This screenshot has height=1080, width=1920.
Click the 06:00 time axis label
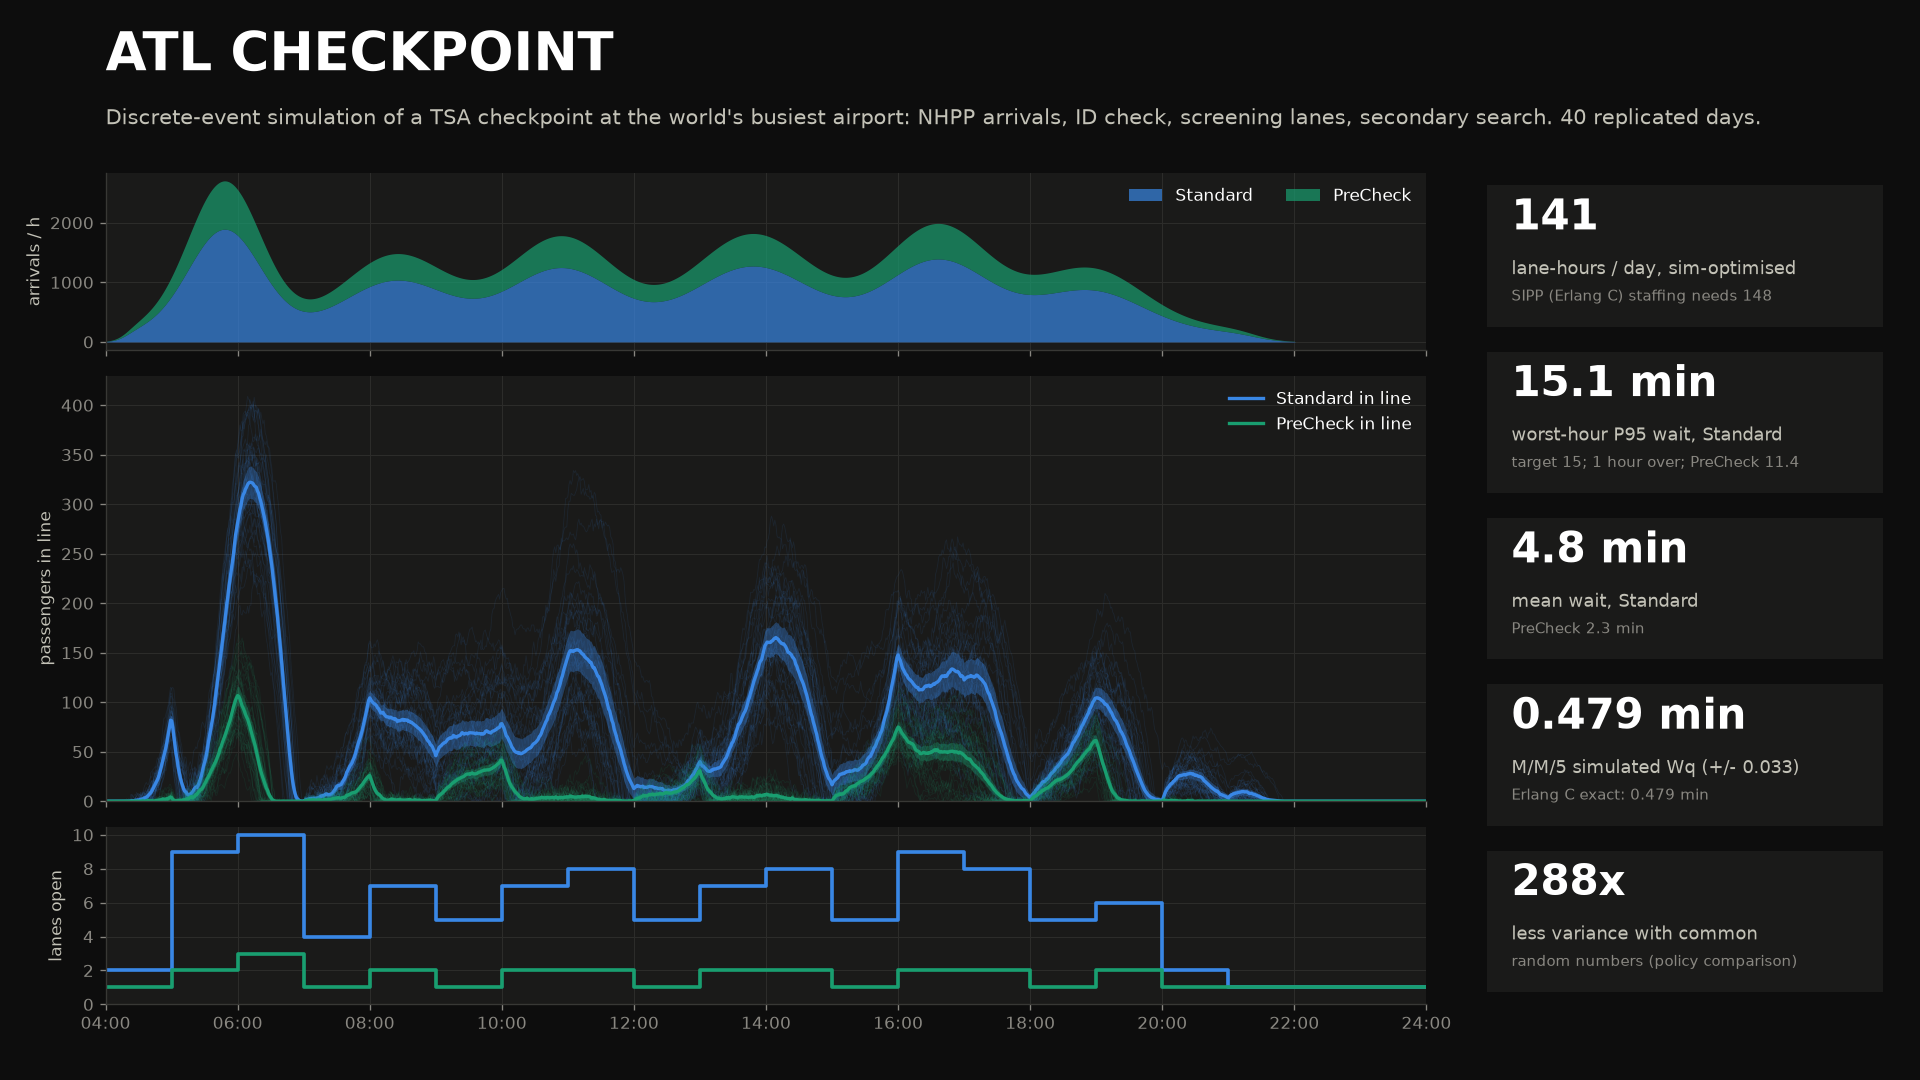coord(238,1023)
